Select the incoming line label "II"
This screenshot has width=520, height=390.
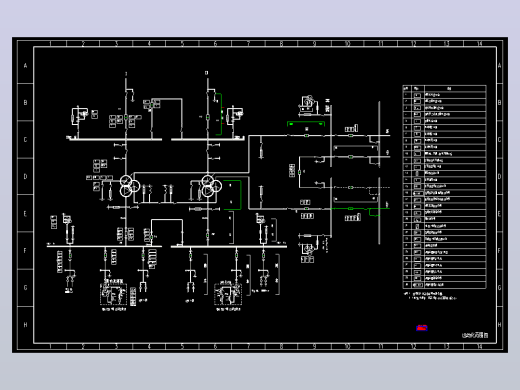click(x=207, y=73)
